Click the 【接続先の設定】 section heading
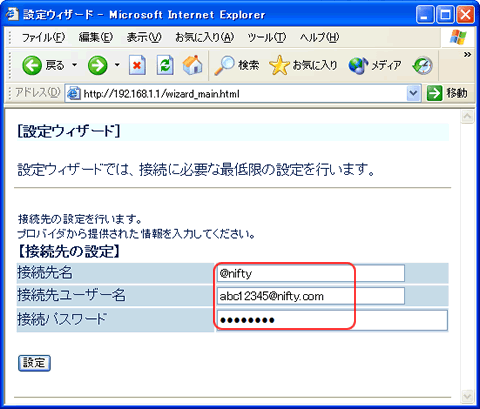Screen dimensions: 480x409 point(69,251)
